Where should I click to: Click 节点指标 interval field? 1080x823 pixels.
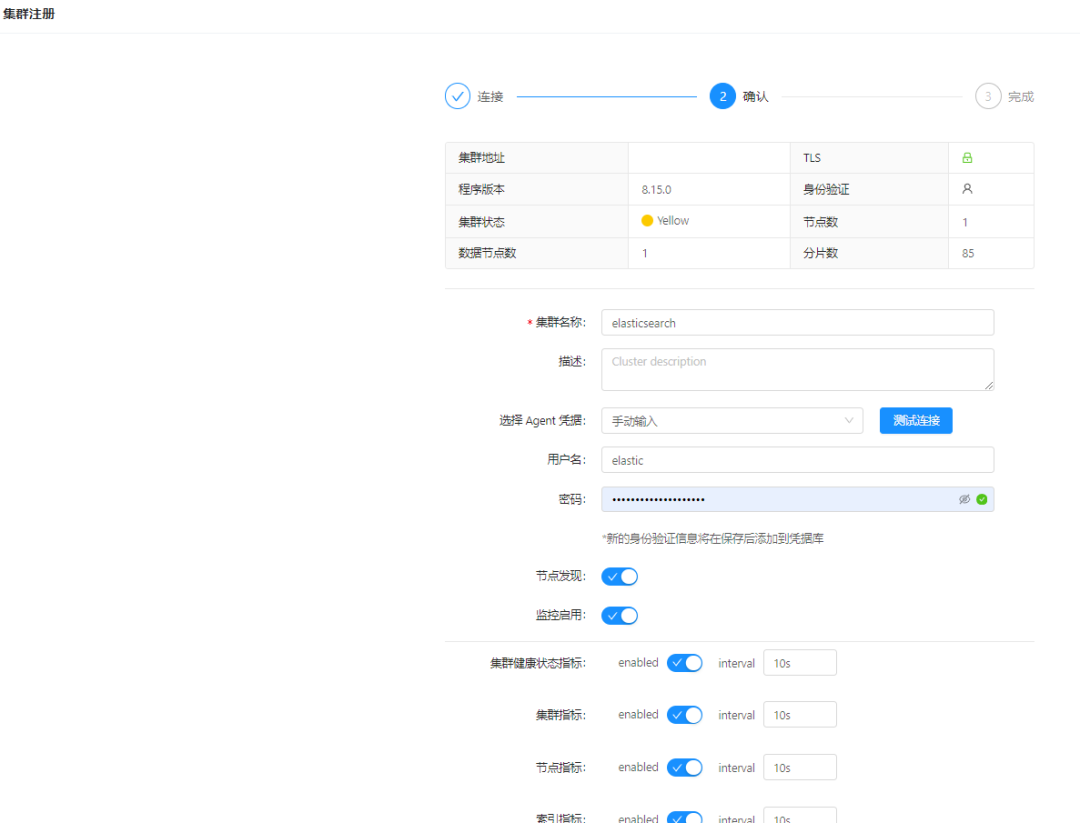pos(800,767)
